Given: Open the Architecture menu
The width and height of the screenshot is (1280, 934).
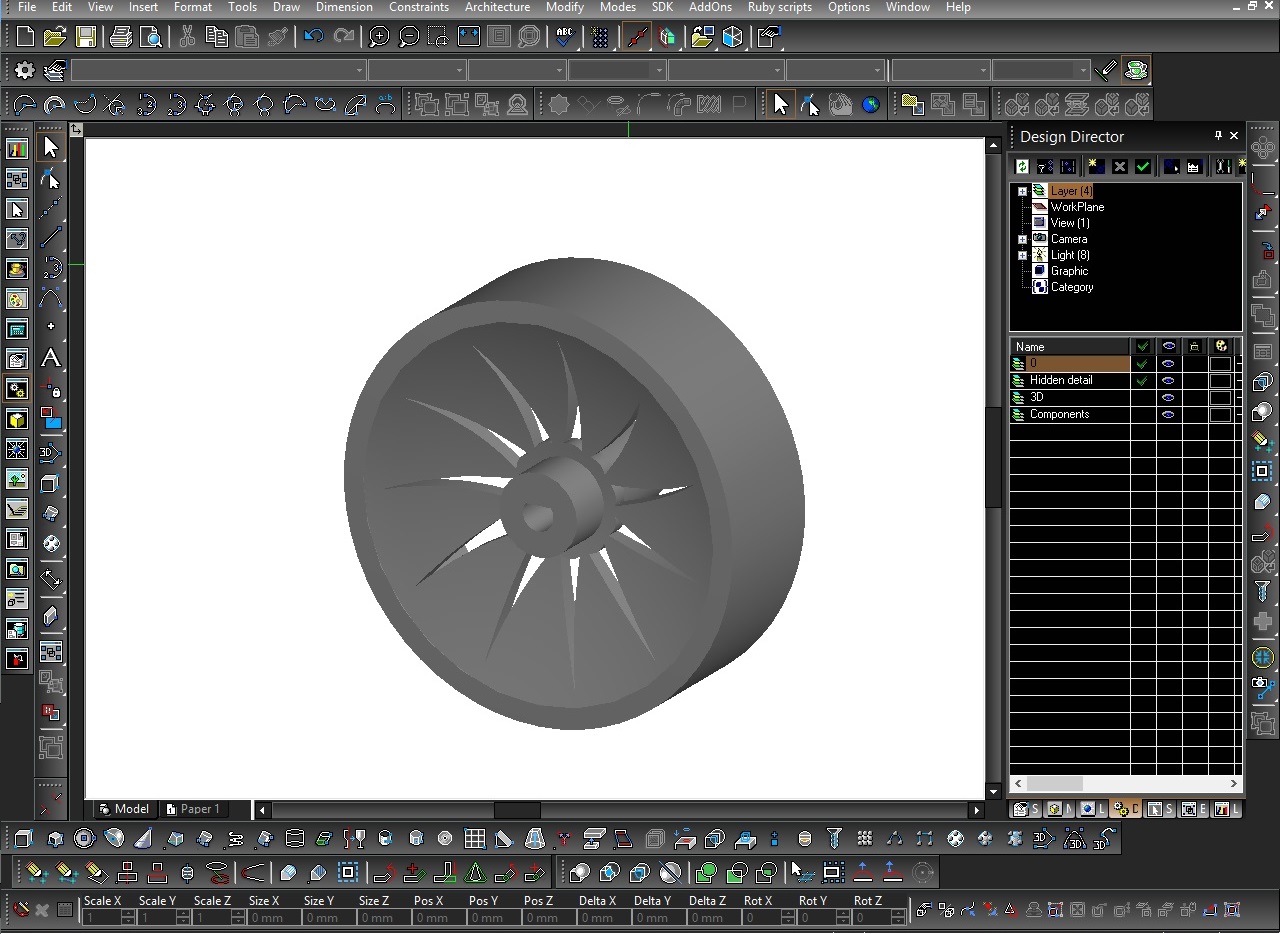Looking at the screenshot, I should [497, 7].
